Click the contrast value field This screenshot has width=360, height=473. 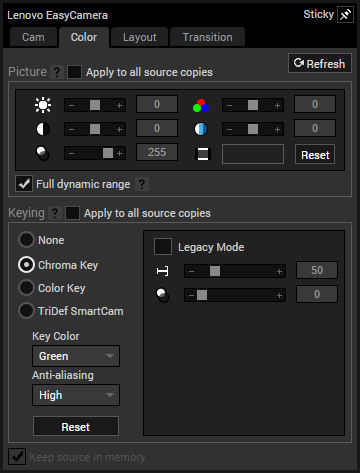click(x=157, y=128)
